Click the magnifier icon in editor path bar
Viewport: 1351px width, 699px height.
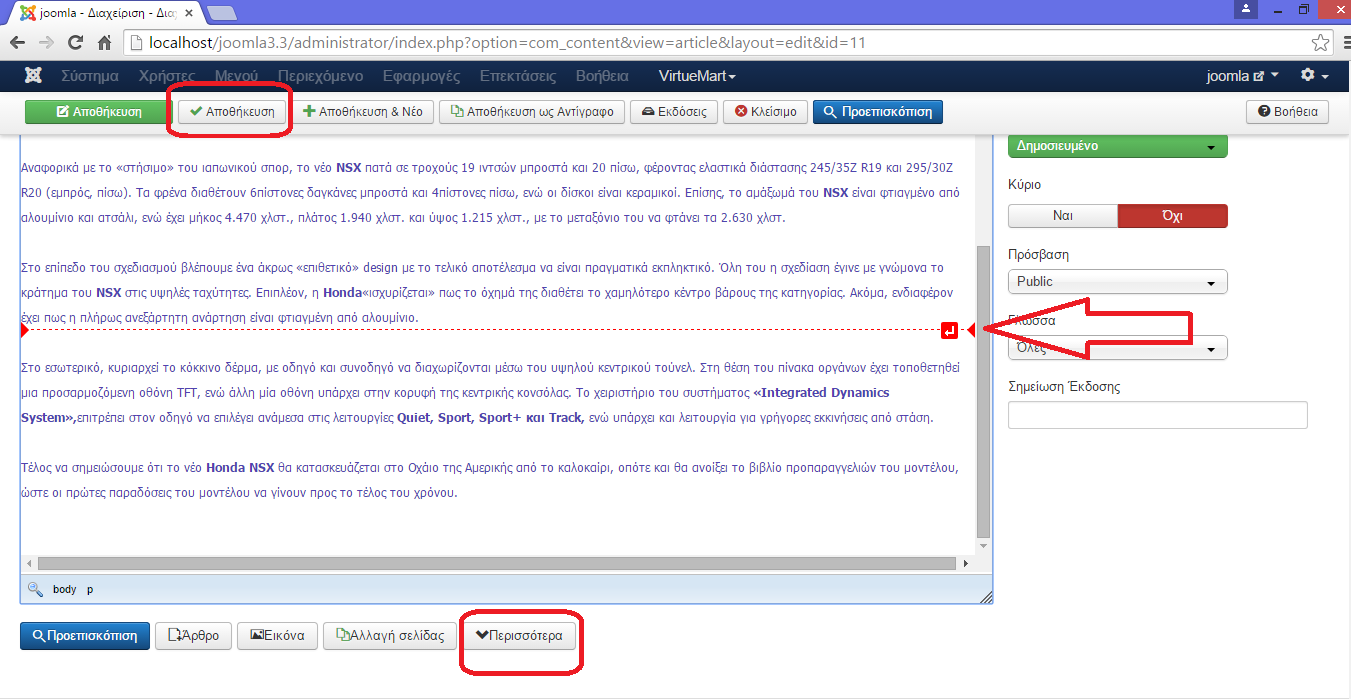point(35,590)
